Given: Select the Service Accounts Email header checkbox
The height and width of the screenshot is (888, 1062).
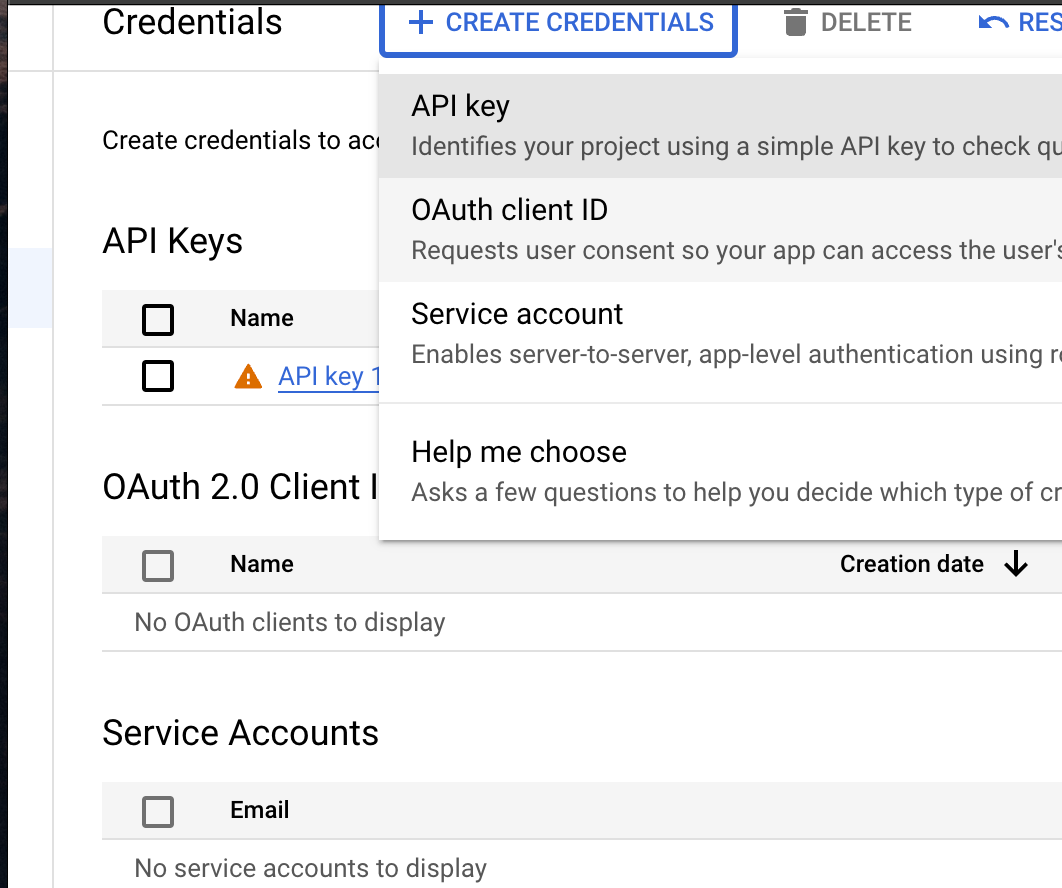Looking at the screenshot, I should [158, 811].
